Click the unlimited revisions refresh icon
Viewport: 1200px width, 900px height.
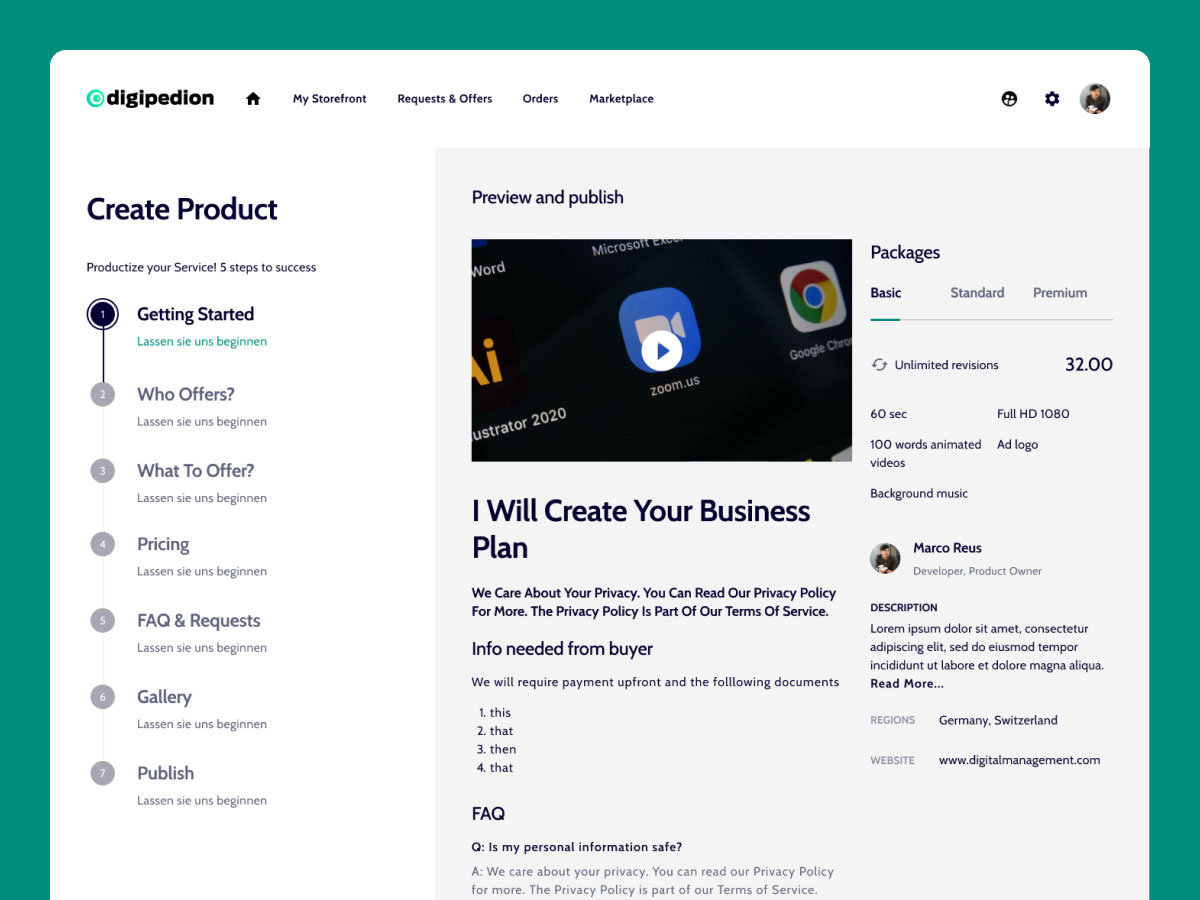click(x=879, y=365)
